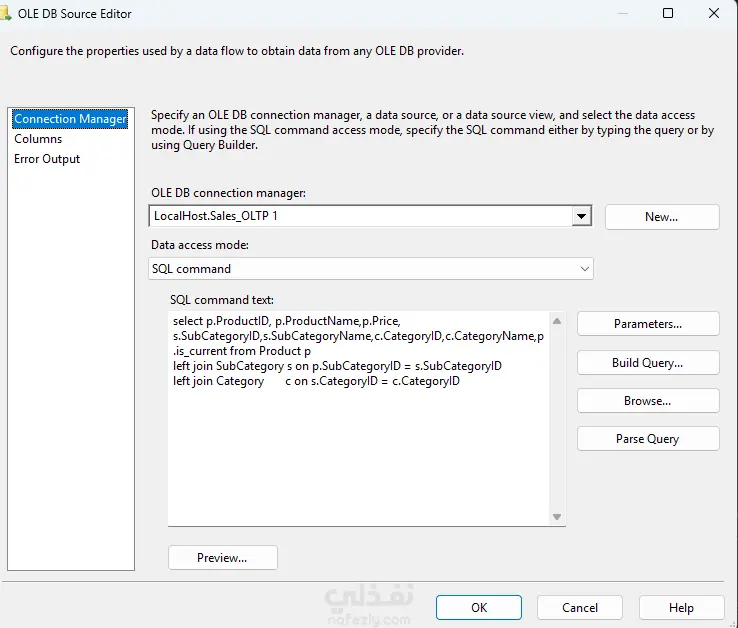Cancel the OLE DB Source Editor
This screenshot has height=628, width=738.
click(580, 608)
